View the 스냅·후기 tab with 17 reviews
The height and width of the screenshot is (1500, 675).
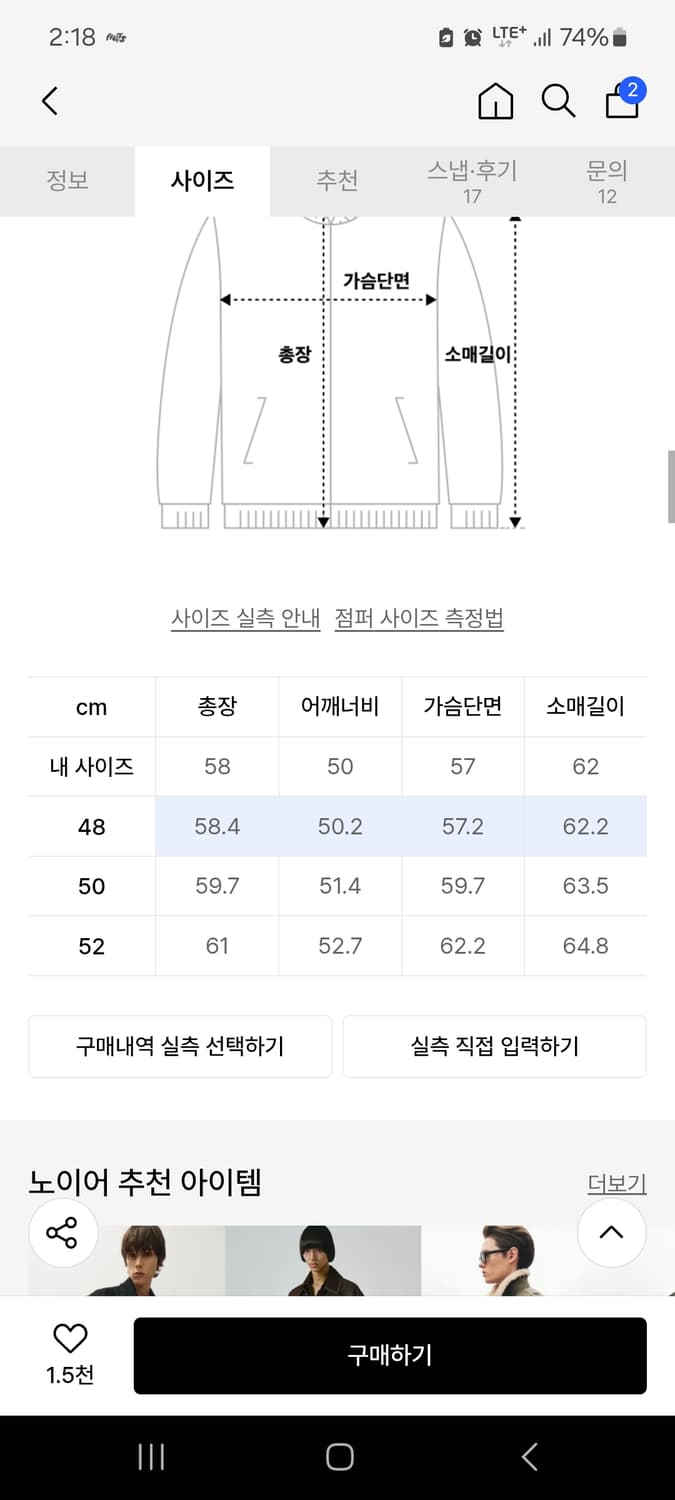pos(472,181)
